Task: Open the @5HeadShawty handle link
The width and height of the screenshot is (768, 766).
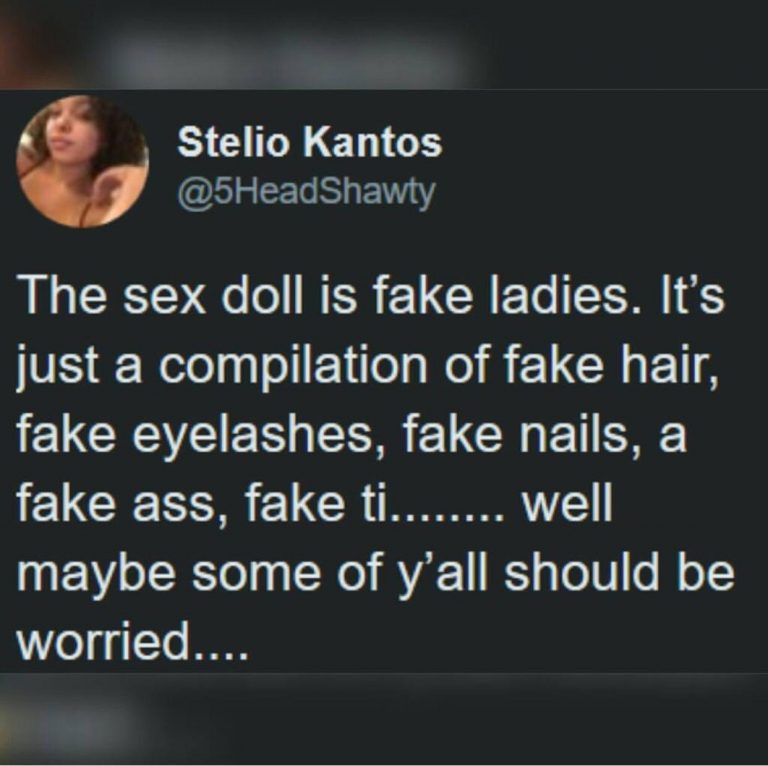Action: (x=306, y=193)
